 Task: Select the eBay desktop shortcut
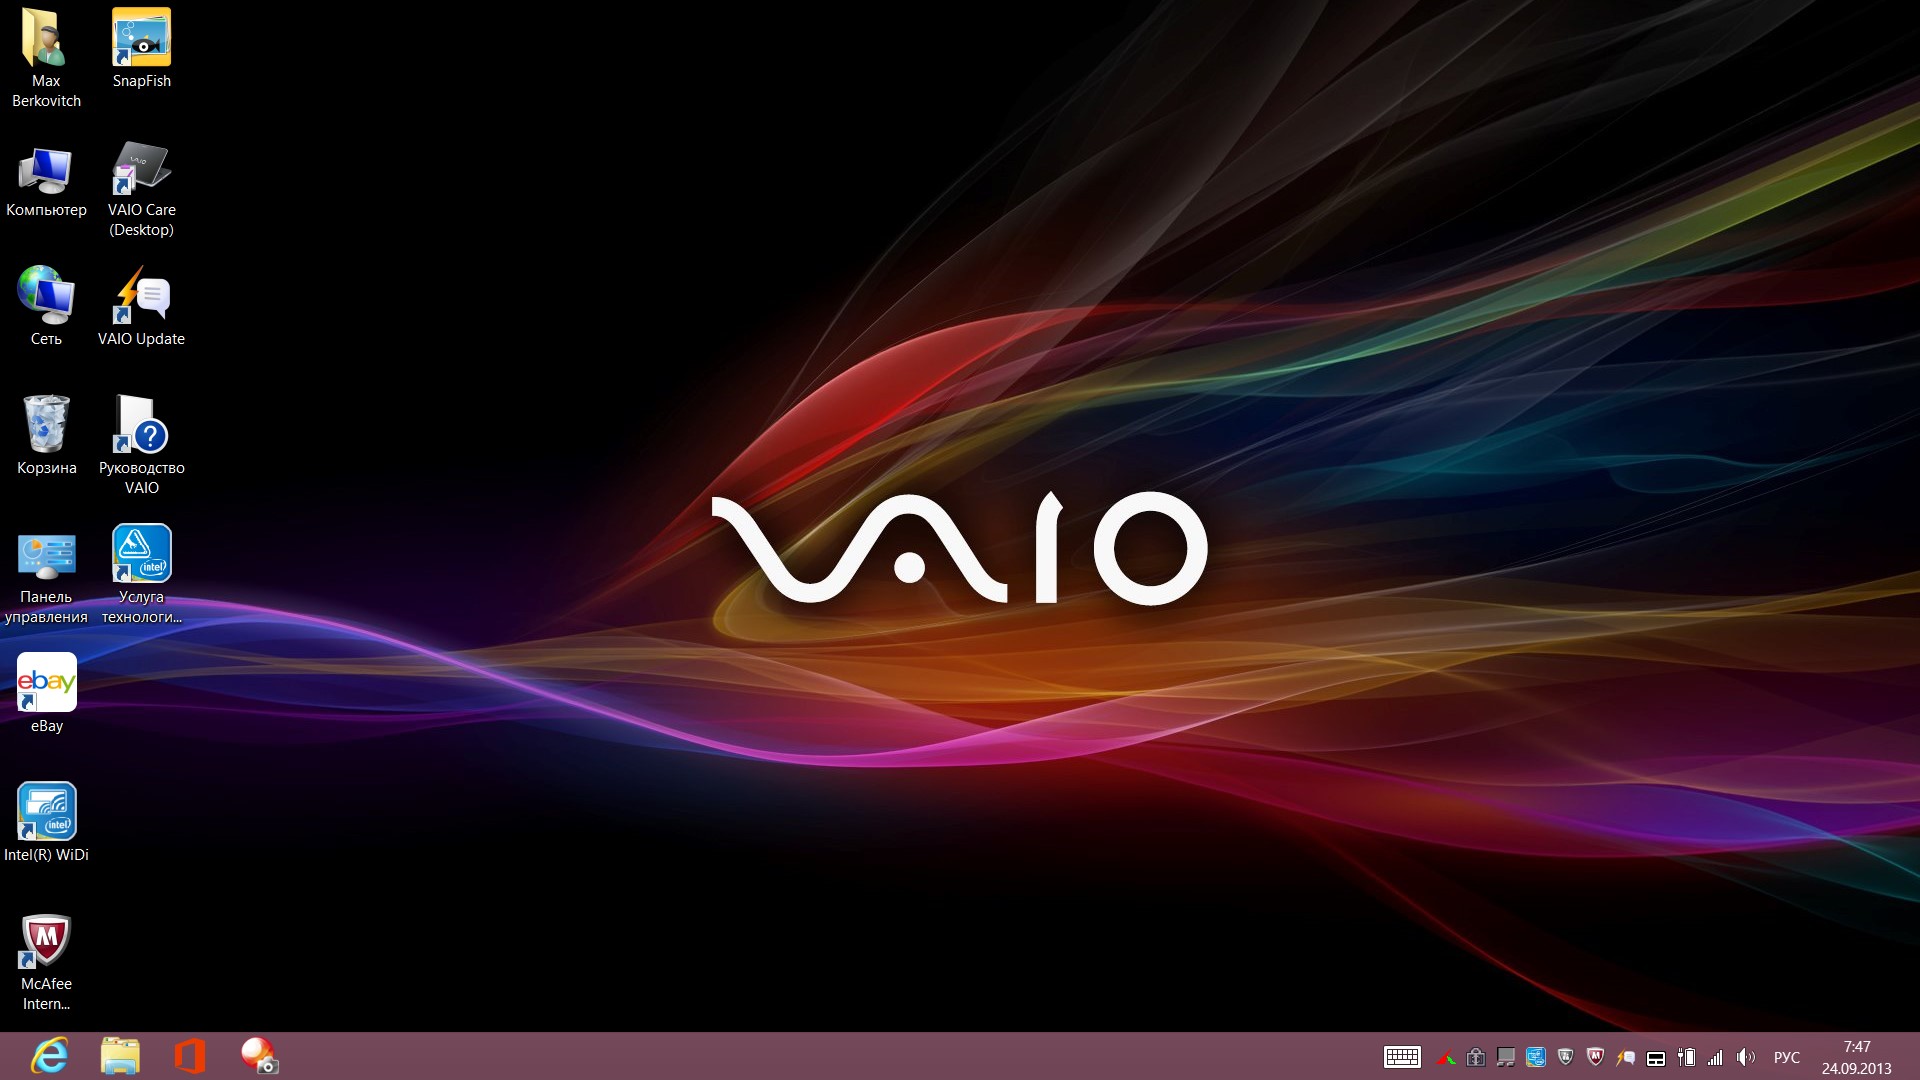tap(46, 685)
